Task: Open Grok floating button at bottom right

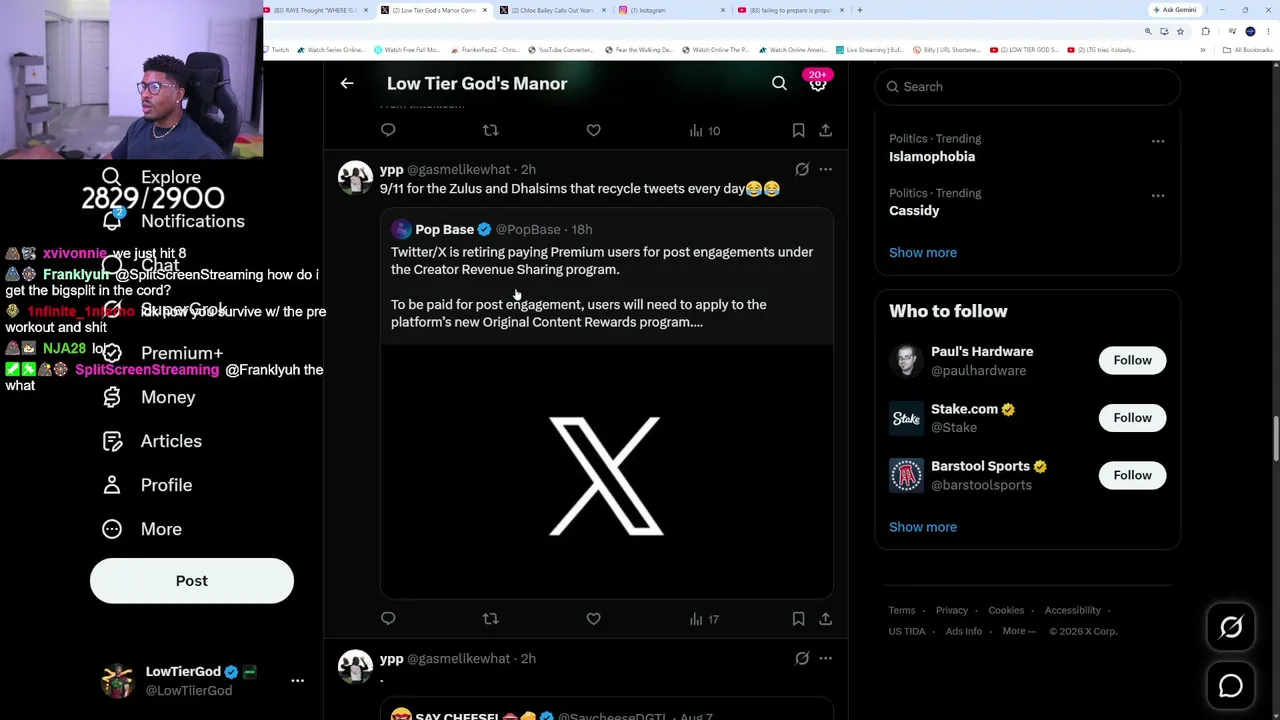Action: (1231, 627)
